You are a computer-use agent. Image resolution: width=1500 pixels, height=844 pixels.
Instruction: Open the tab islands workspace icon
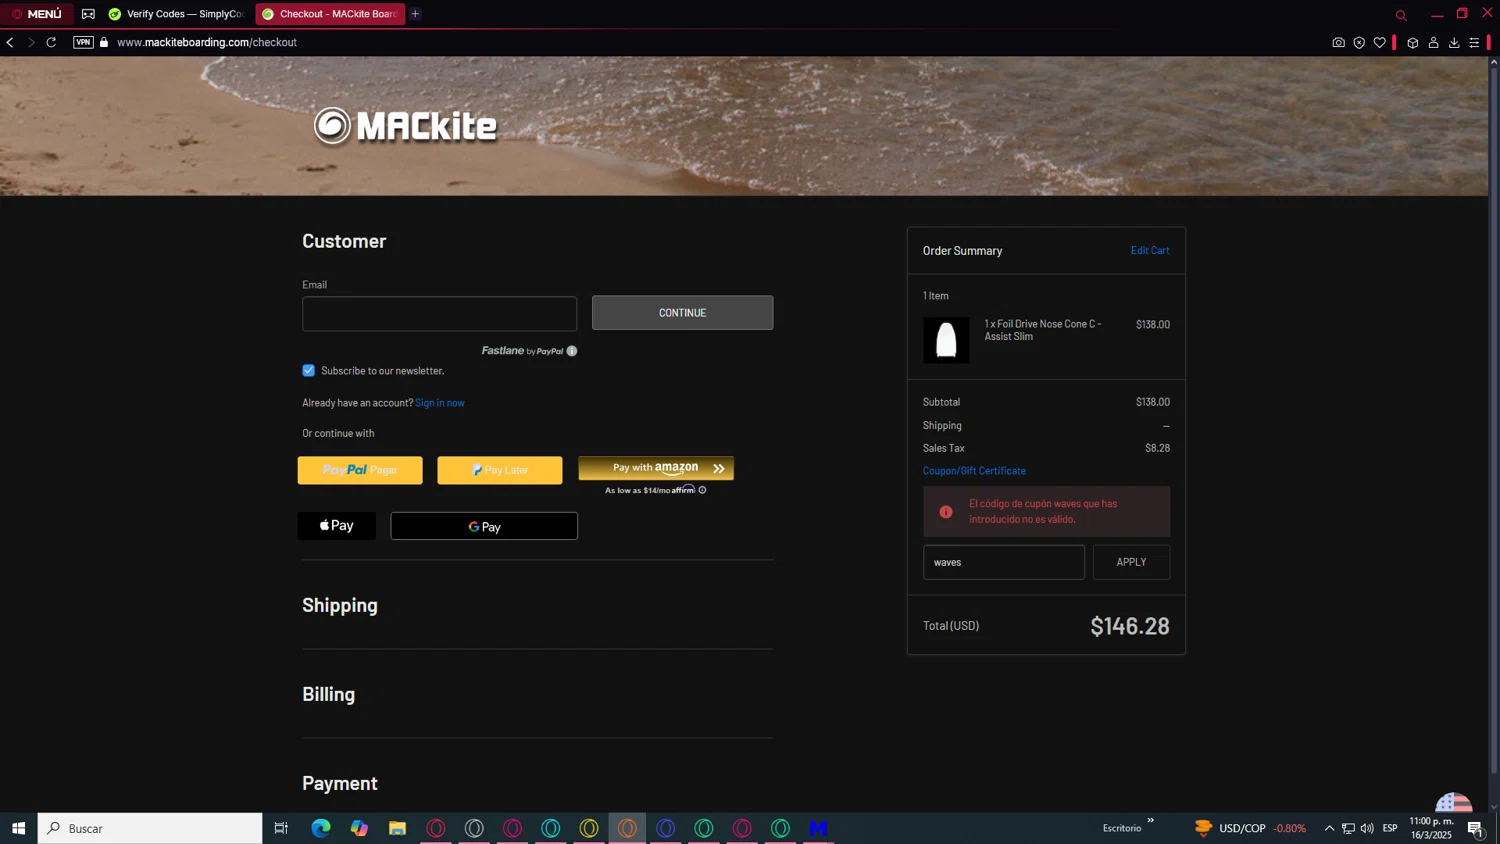(x=88, y=14)
